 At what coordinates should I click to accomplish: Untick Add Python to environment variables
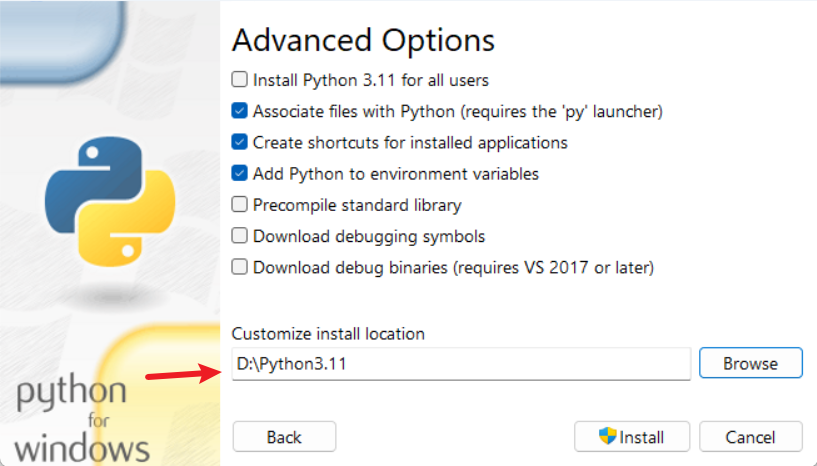click(239, 174)
